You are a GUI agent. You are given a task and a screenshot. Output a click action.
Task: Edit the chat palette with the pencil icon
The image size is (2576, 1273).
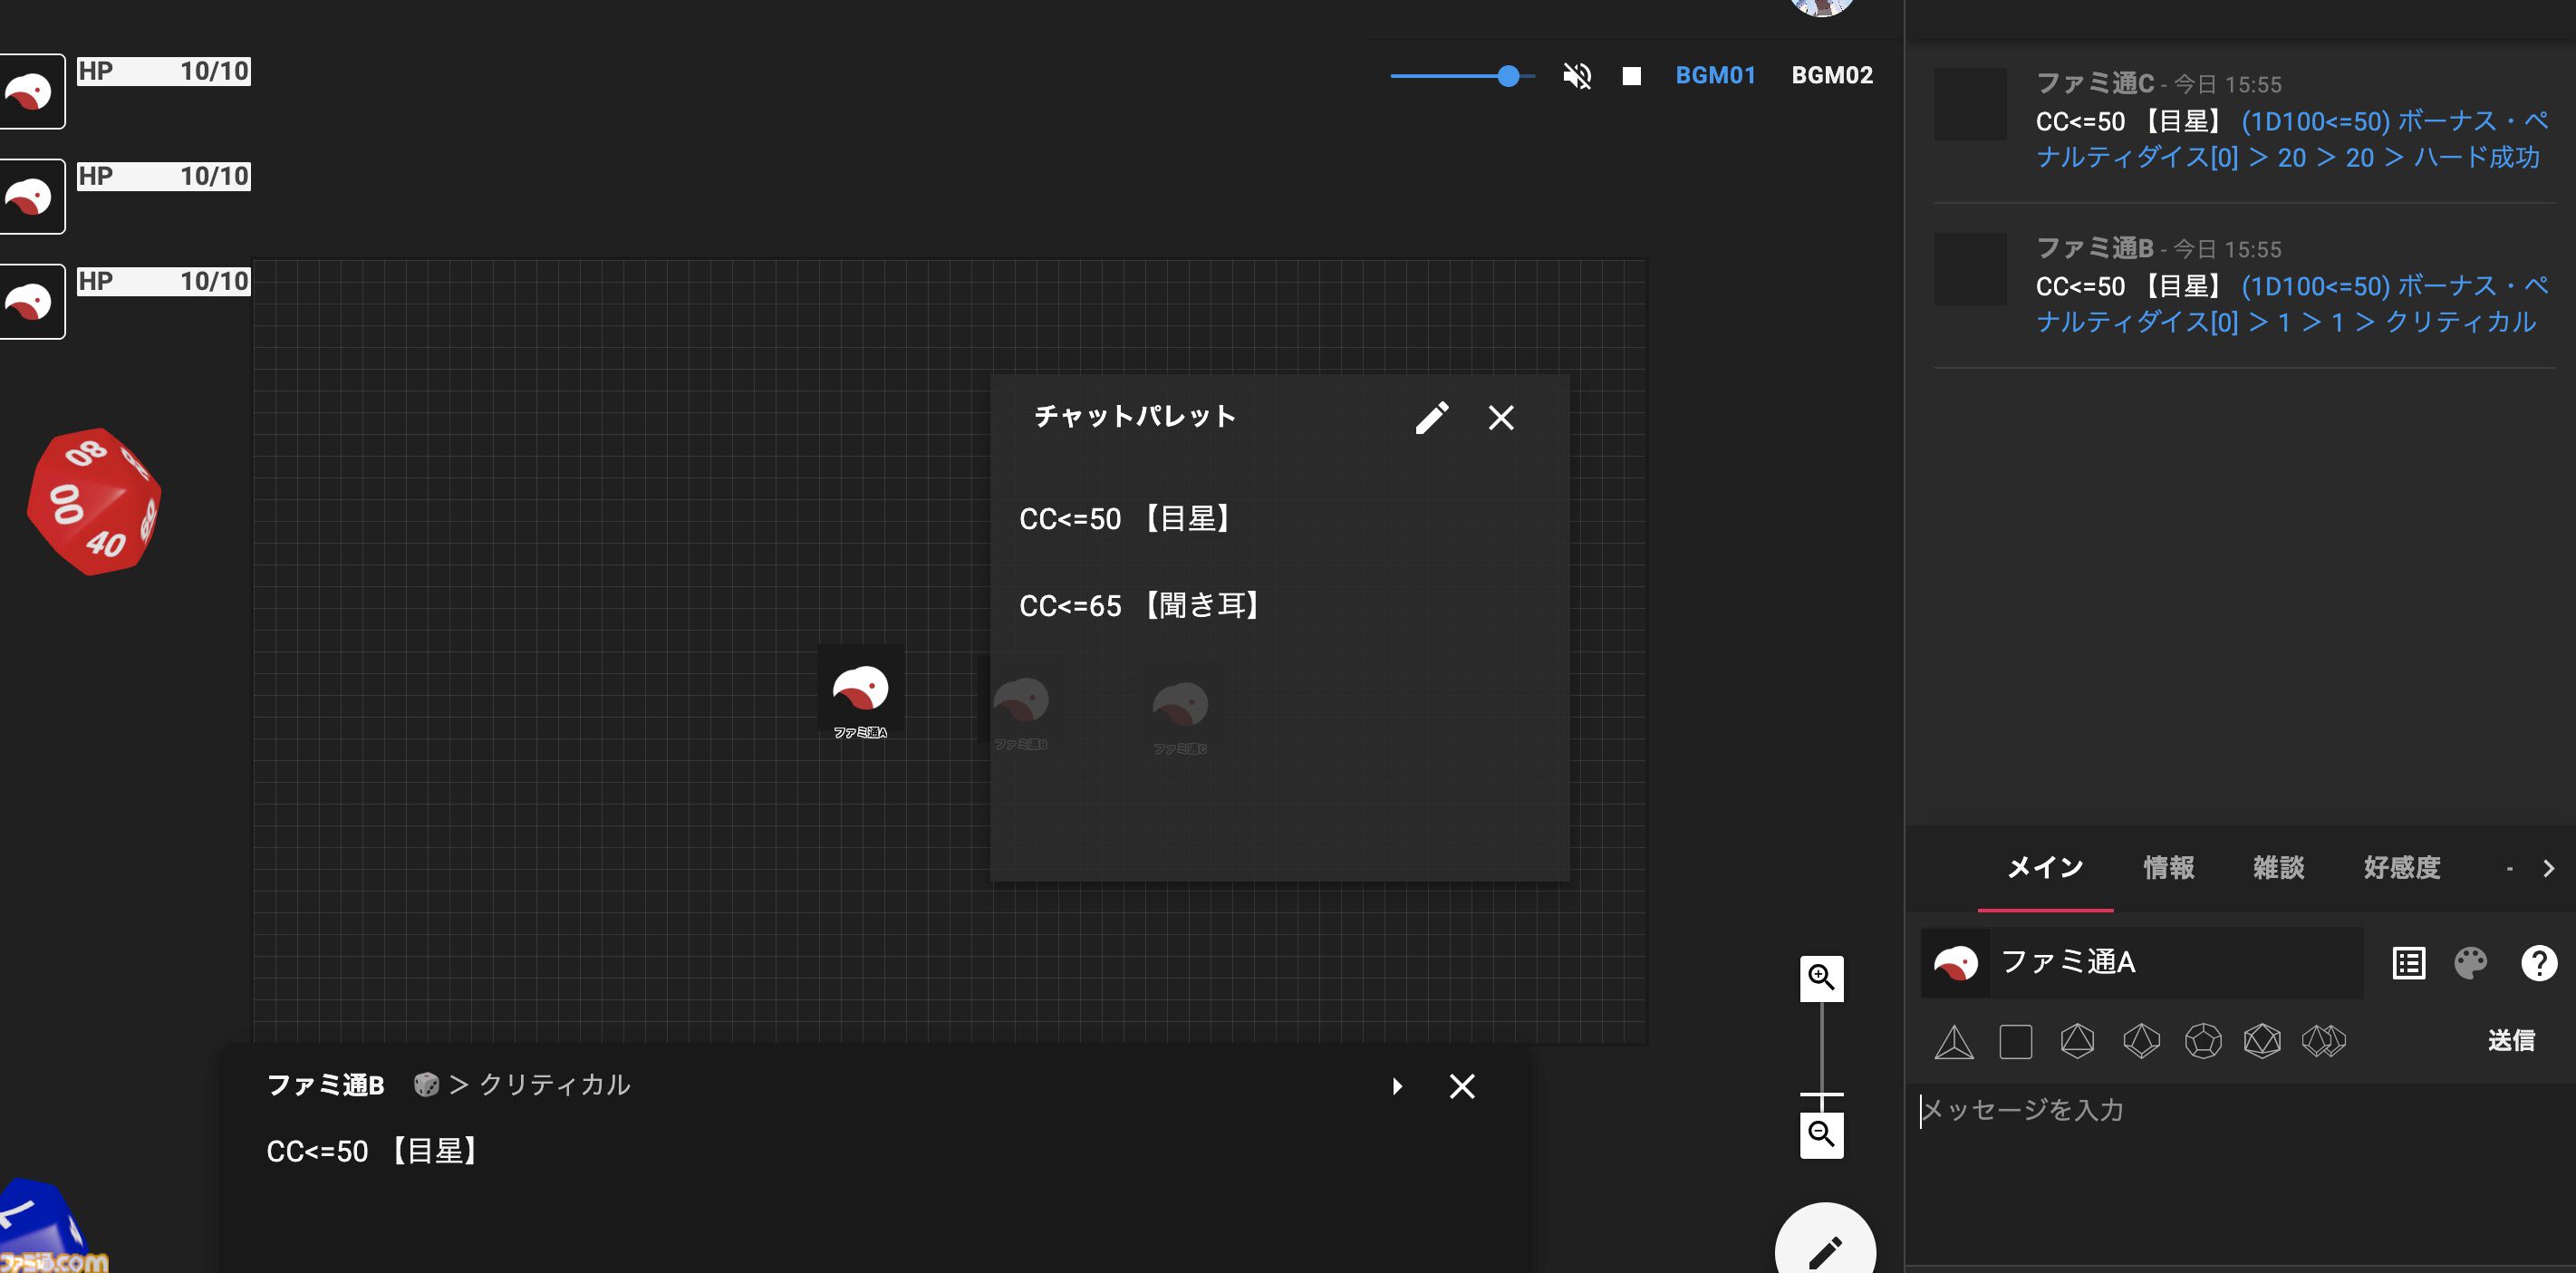(x=1432, y=417)
